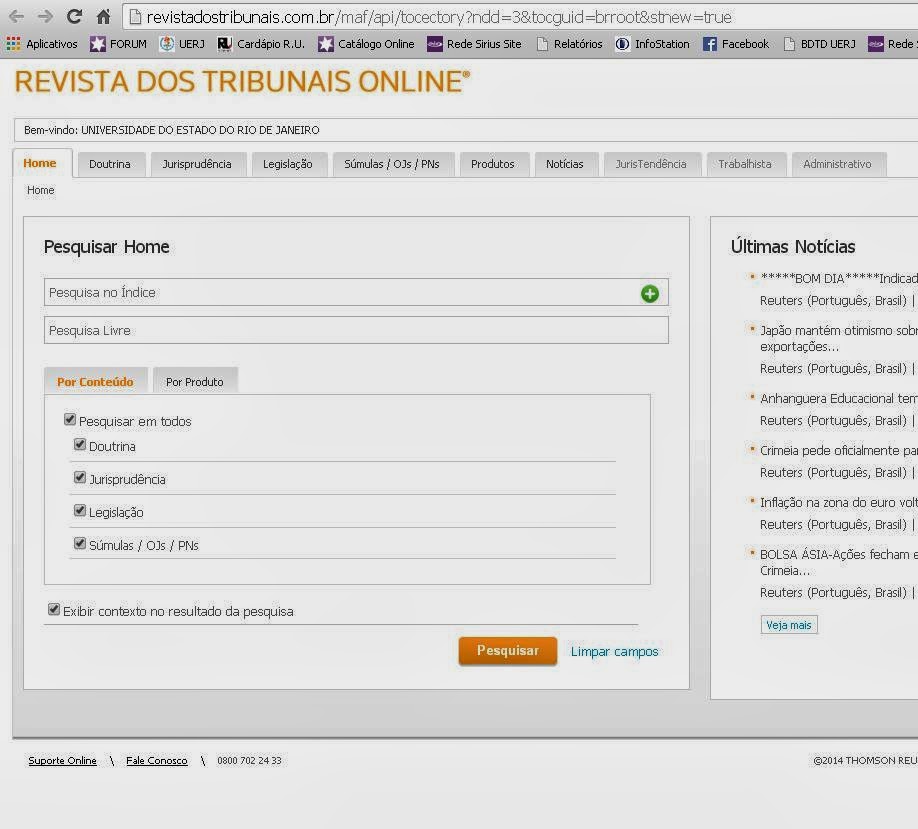
Task: Uncheck the Legislação checkbox
Action: (x=80, y=510)
